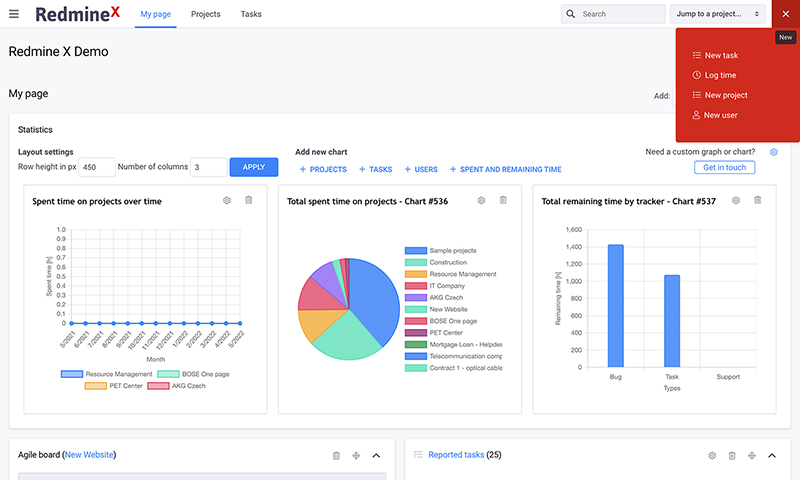
Task: Click the Task bar in Chart #537
Action: (x=672, y=321)
